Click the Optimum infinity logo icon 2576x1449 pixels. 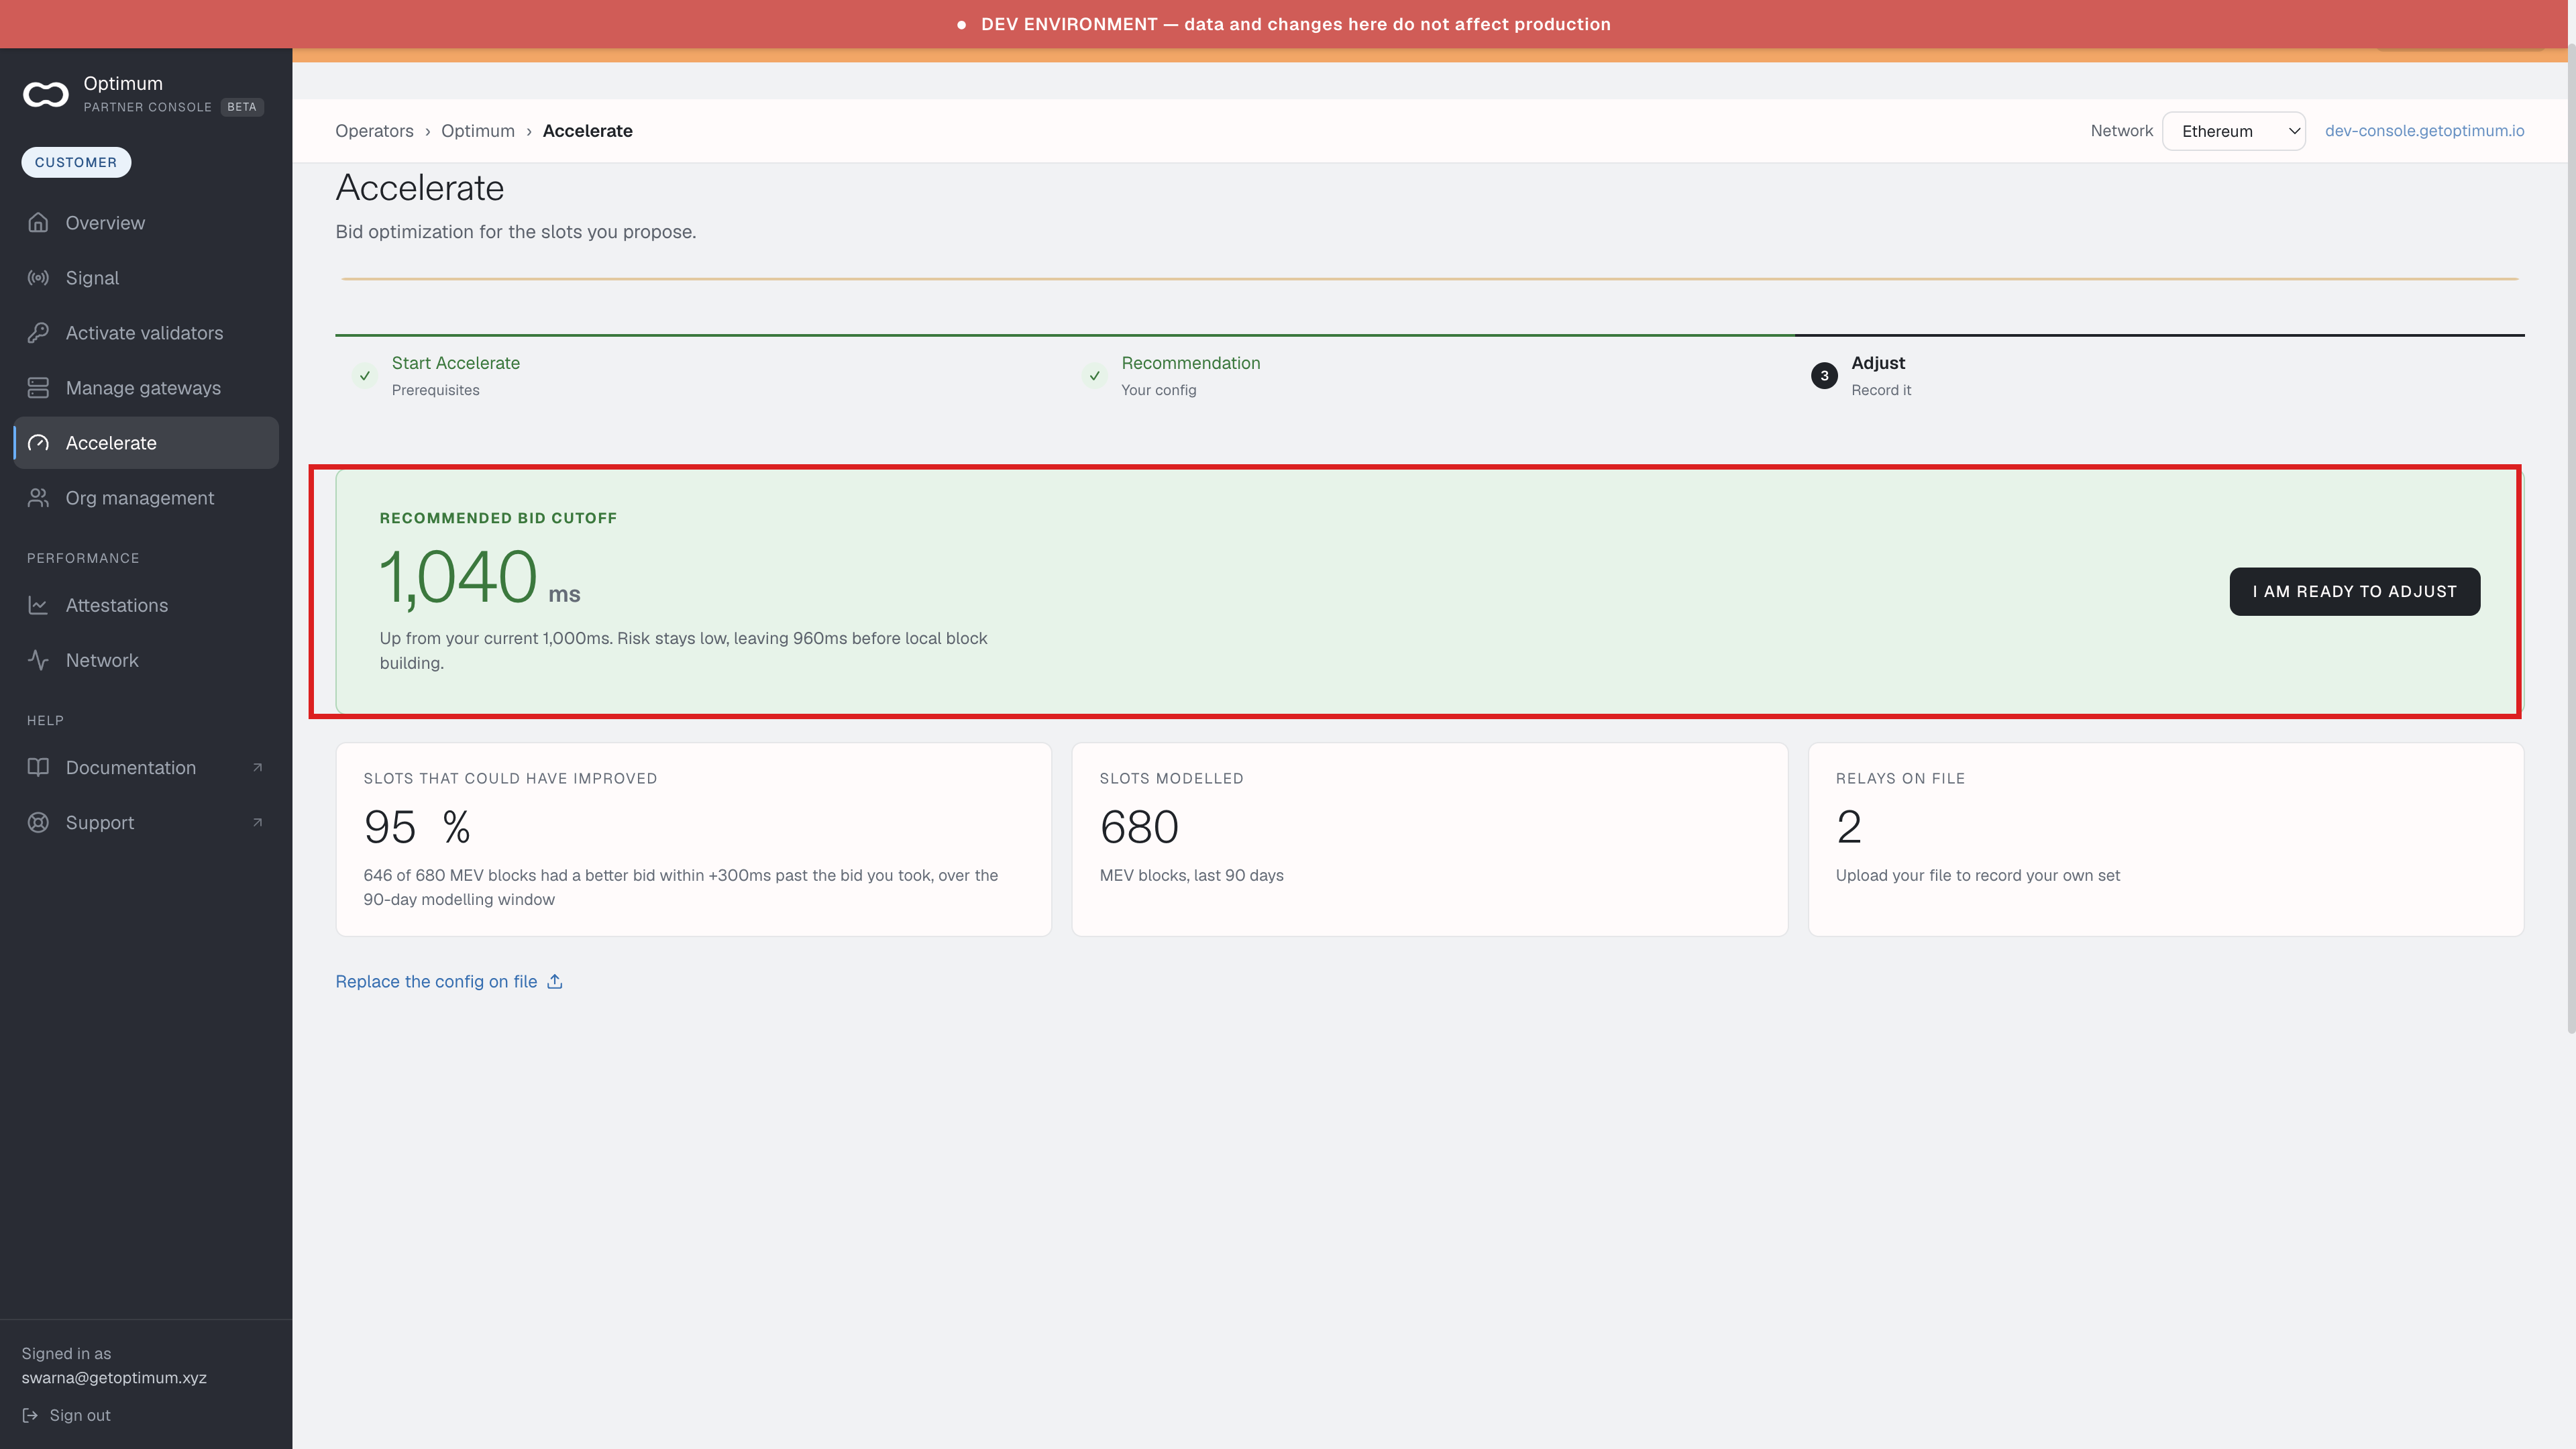pos(46,95)
